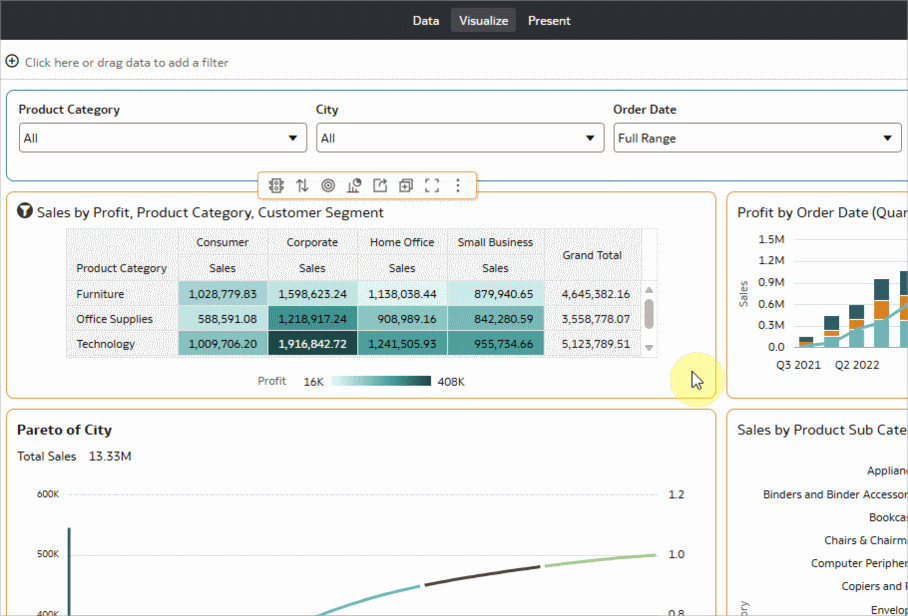The width and height of the screenshot is (908, 616).
Task: Switch to the Present tab
Action: point(549,20)
